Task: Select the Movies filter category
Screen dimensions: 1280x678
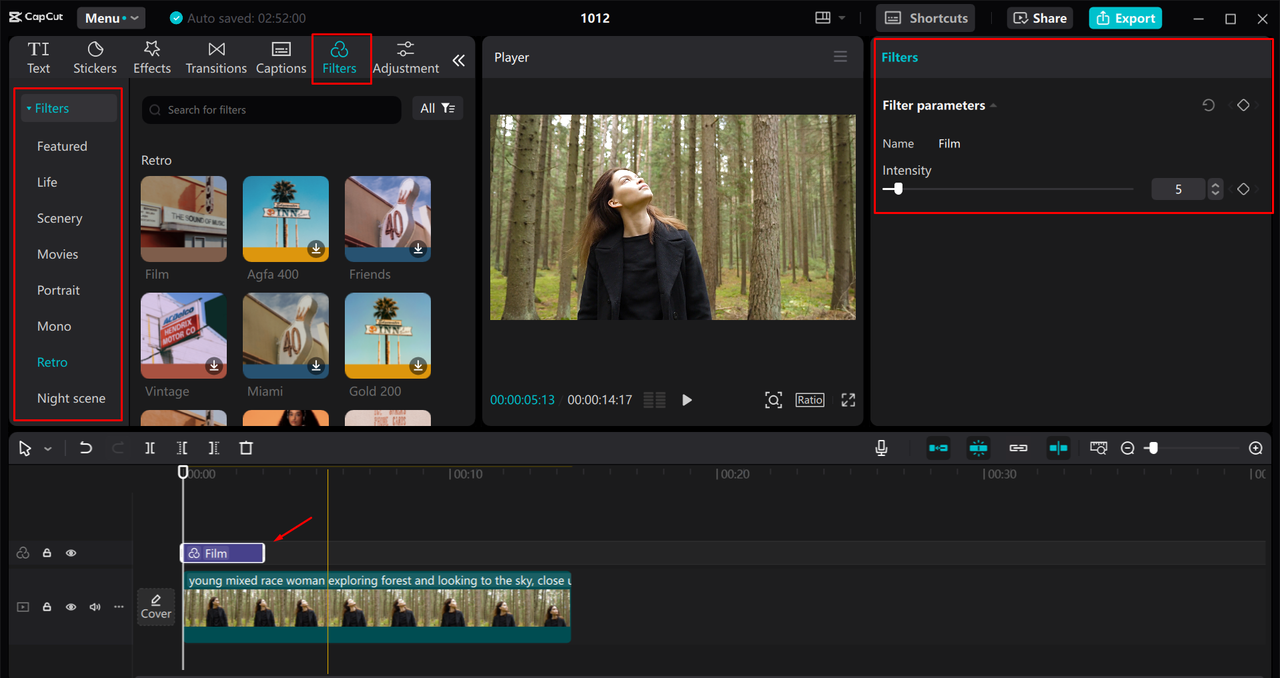Action: click(57, 254)
